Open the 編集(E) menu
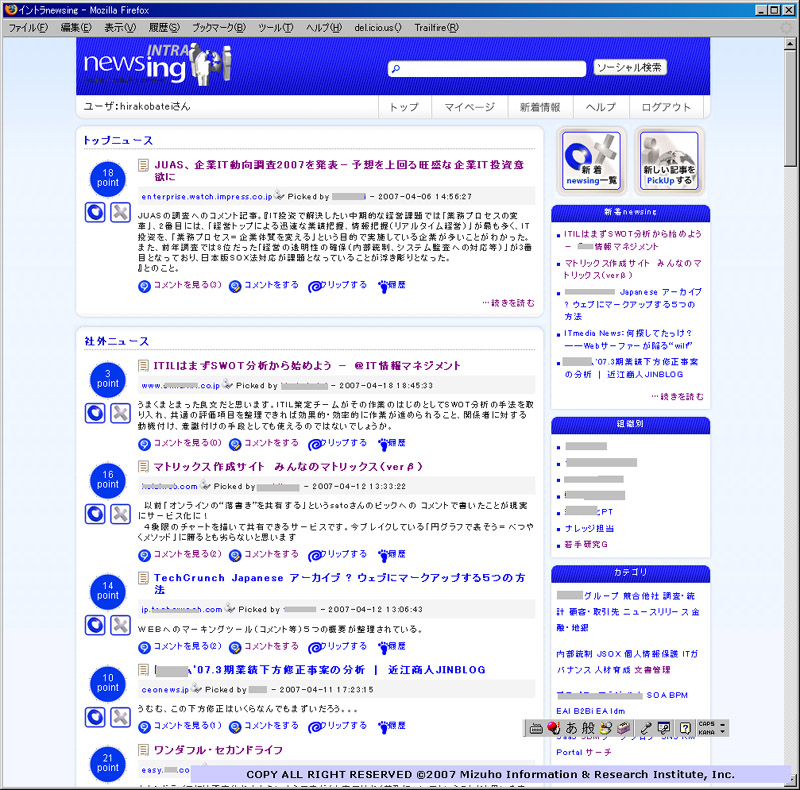 point(76,28)
